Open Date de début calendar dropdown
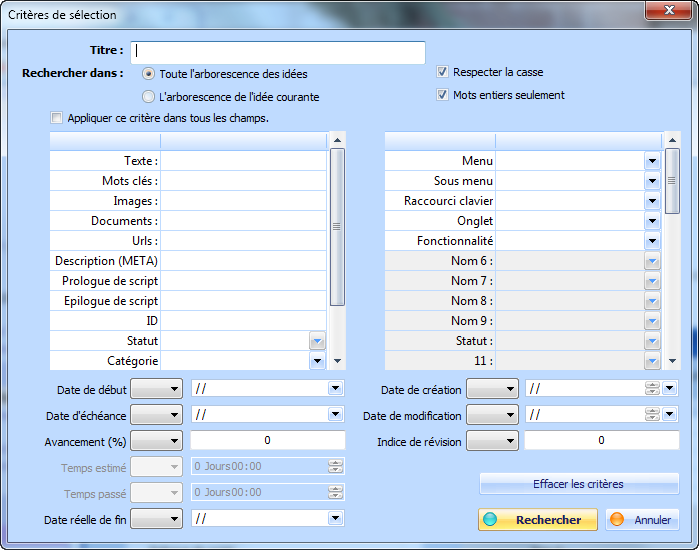 click(335, 388)
